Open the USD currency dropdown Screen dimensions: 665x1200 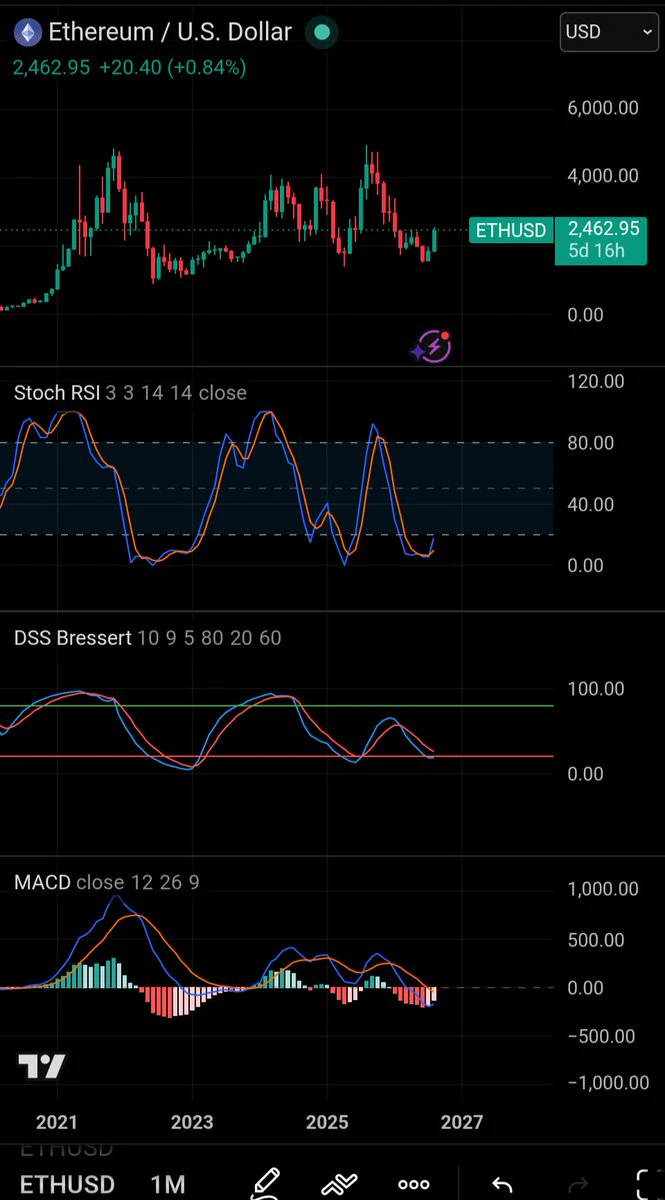pyautogui.click(x=609, y=32)
